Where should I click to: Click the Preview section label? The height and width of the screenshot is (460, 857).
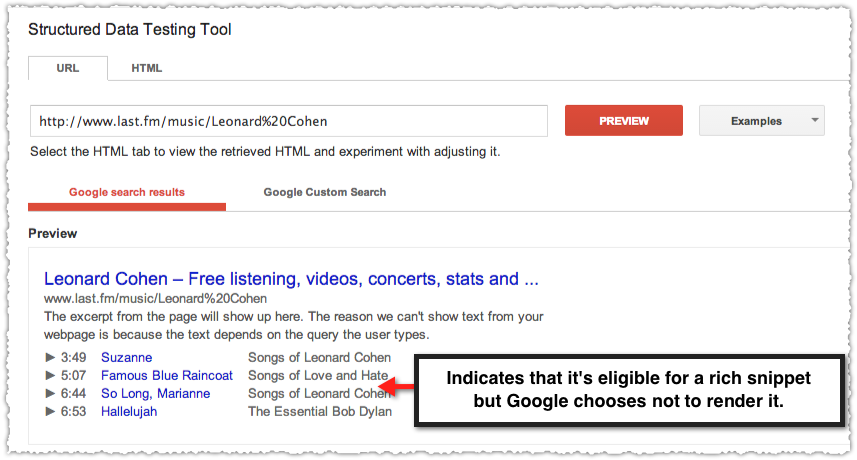tap(52, 233)
